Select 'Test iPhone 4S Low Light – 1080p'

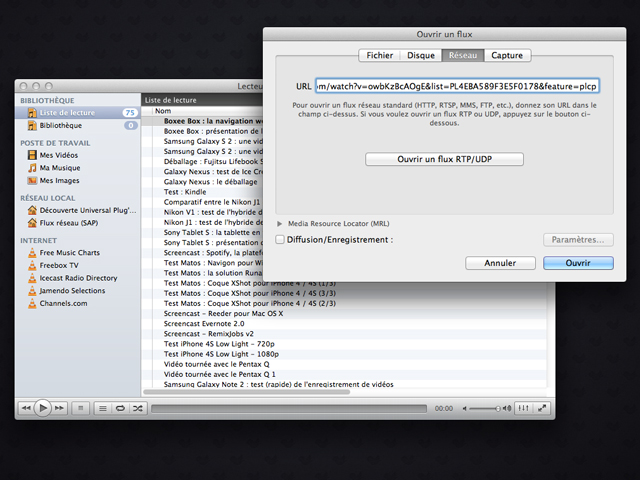coord(344,354)
